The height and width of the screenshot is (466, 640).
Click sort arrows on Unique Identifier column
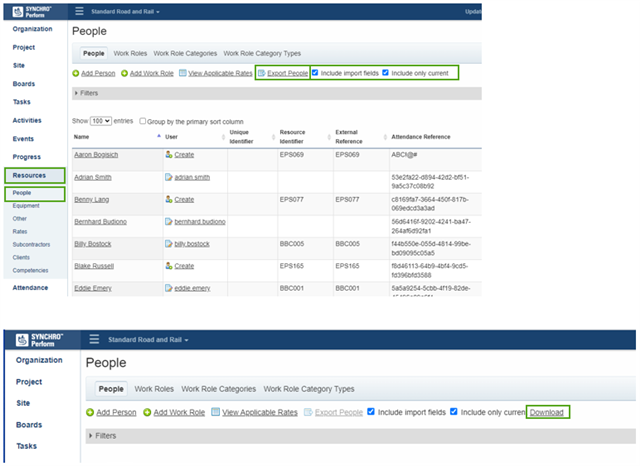click(x=273, y=137)
